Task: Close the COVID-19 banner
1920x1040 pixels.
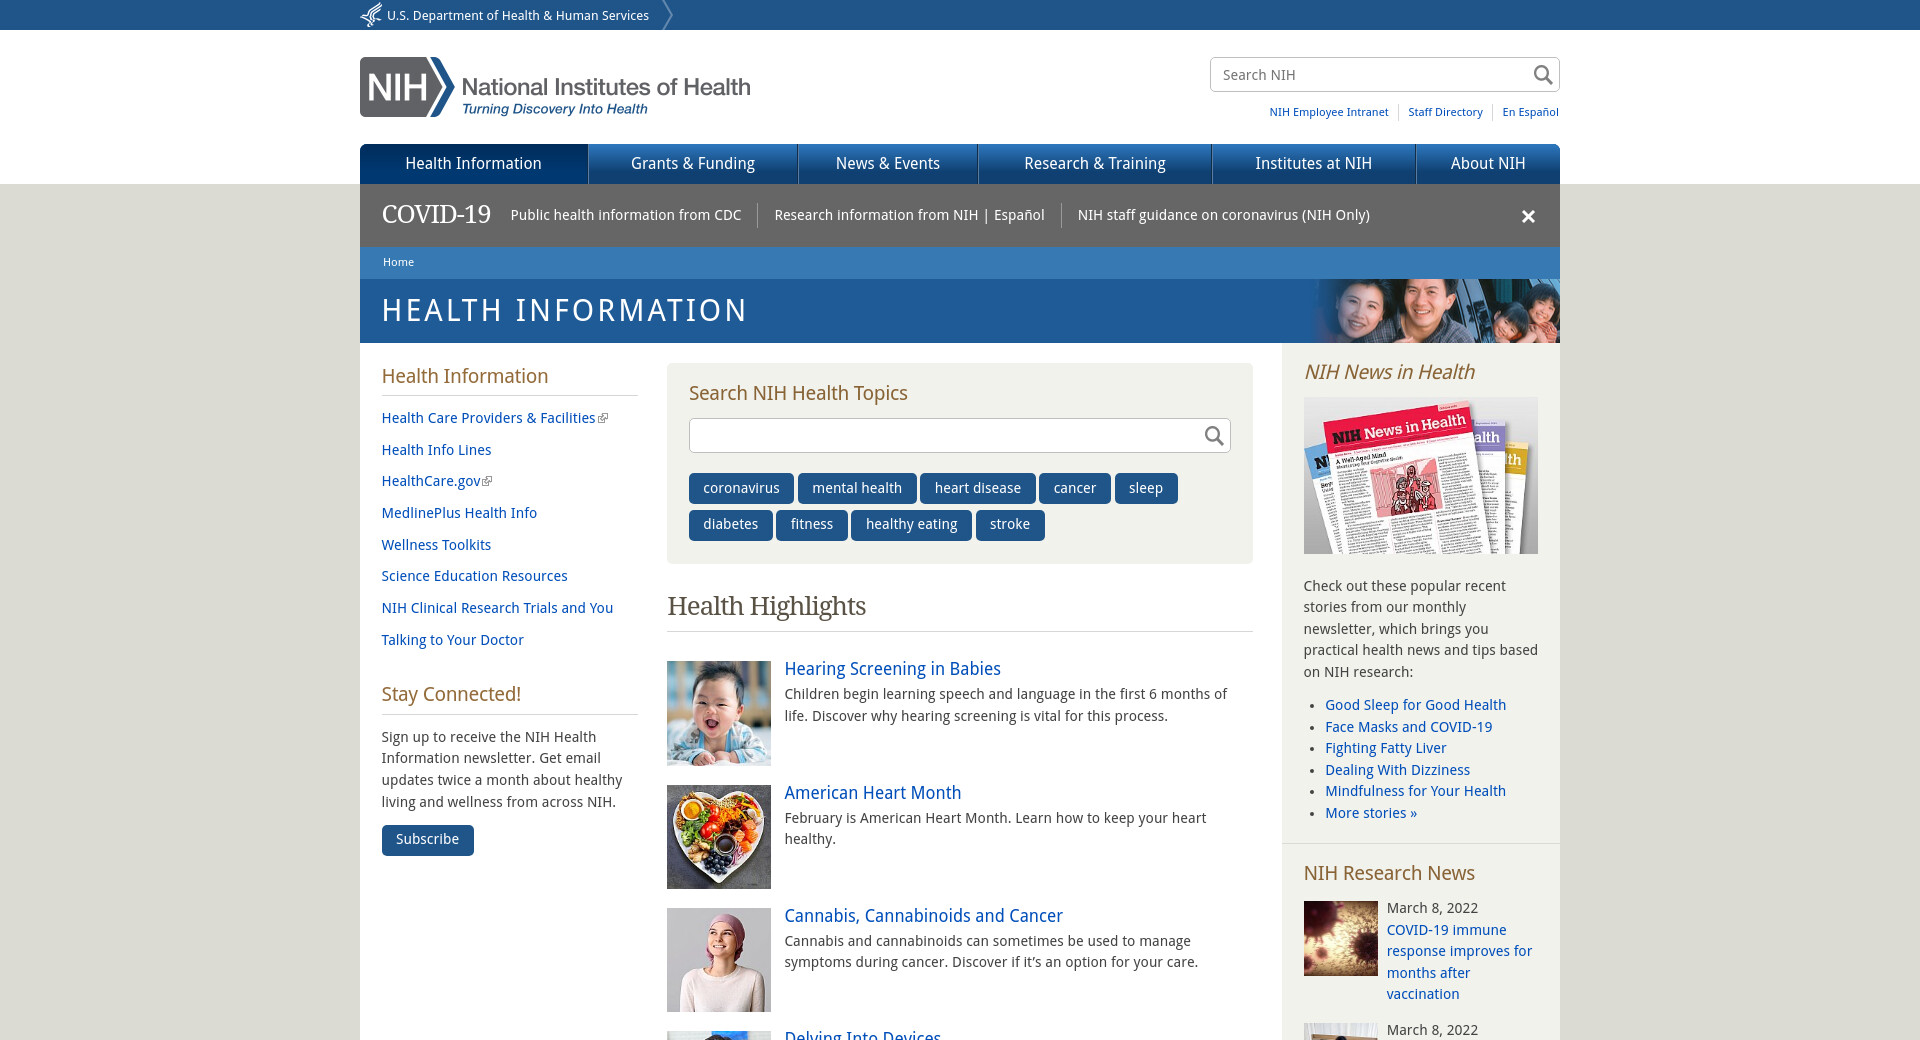Action: pyautogui.click(x=1528, y=216)
